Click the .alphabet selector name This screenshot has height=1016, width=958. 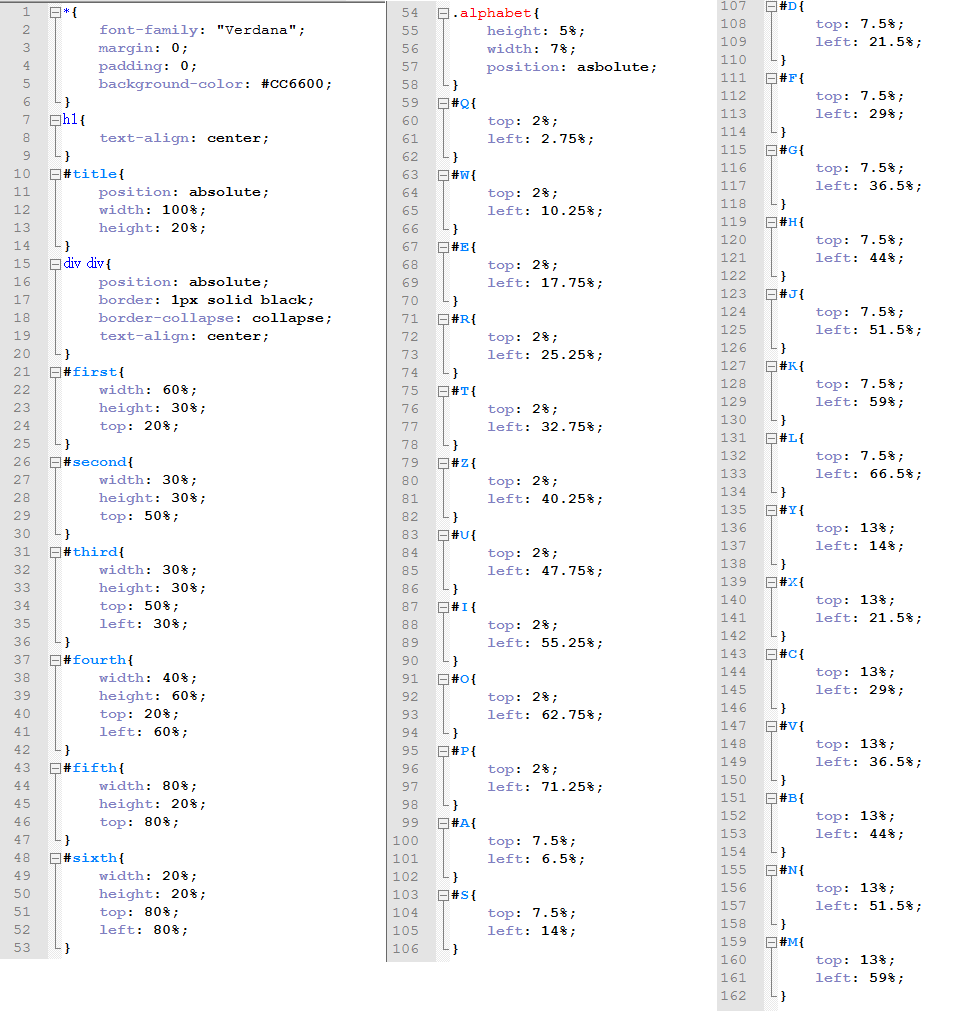click(x=496, y=13)
